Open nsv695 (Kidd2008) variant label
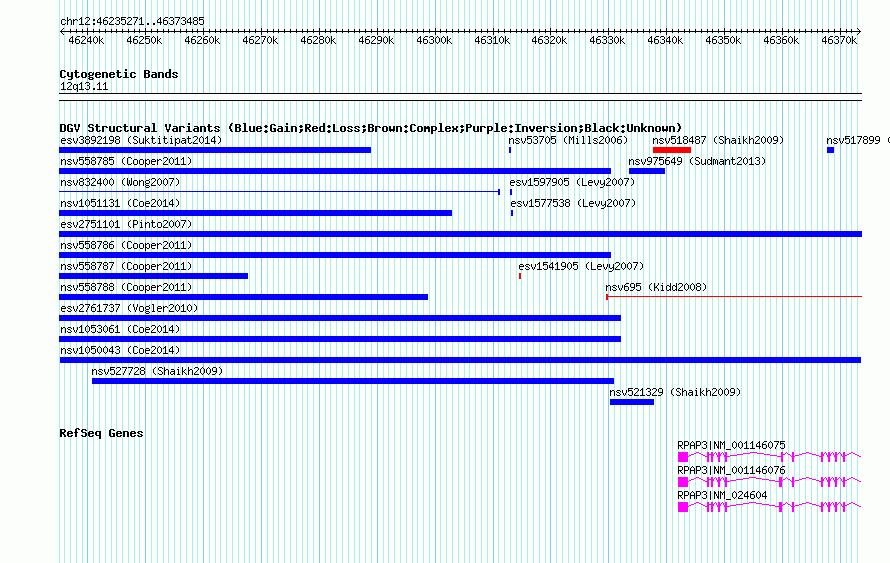The width and height of the screenshot is (890, 563). [656, 287]
